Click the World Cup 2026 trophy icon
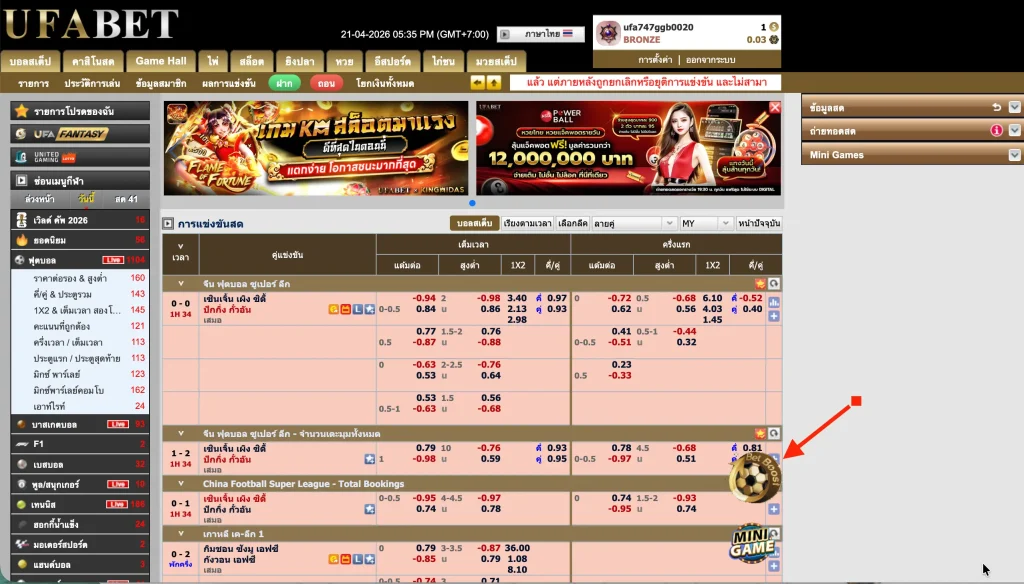This screenshot has height=584, width=1024. 22,220
